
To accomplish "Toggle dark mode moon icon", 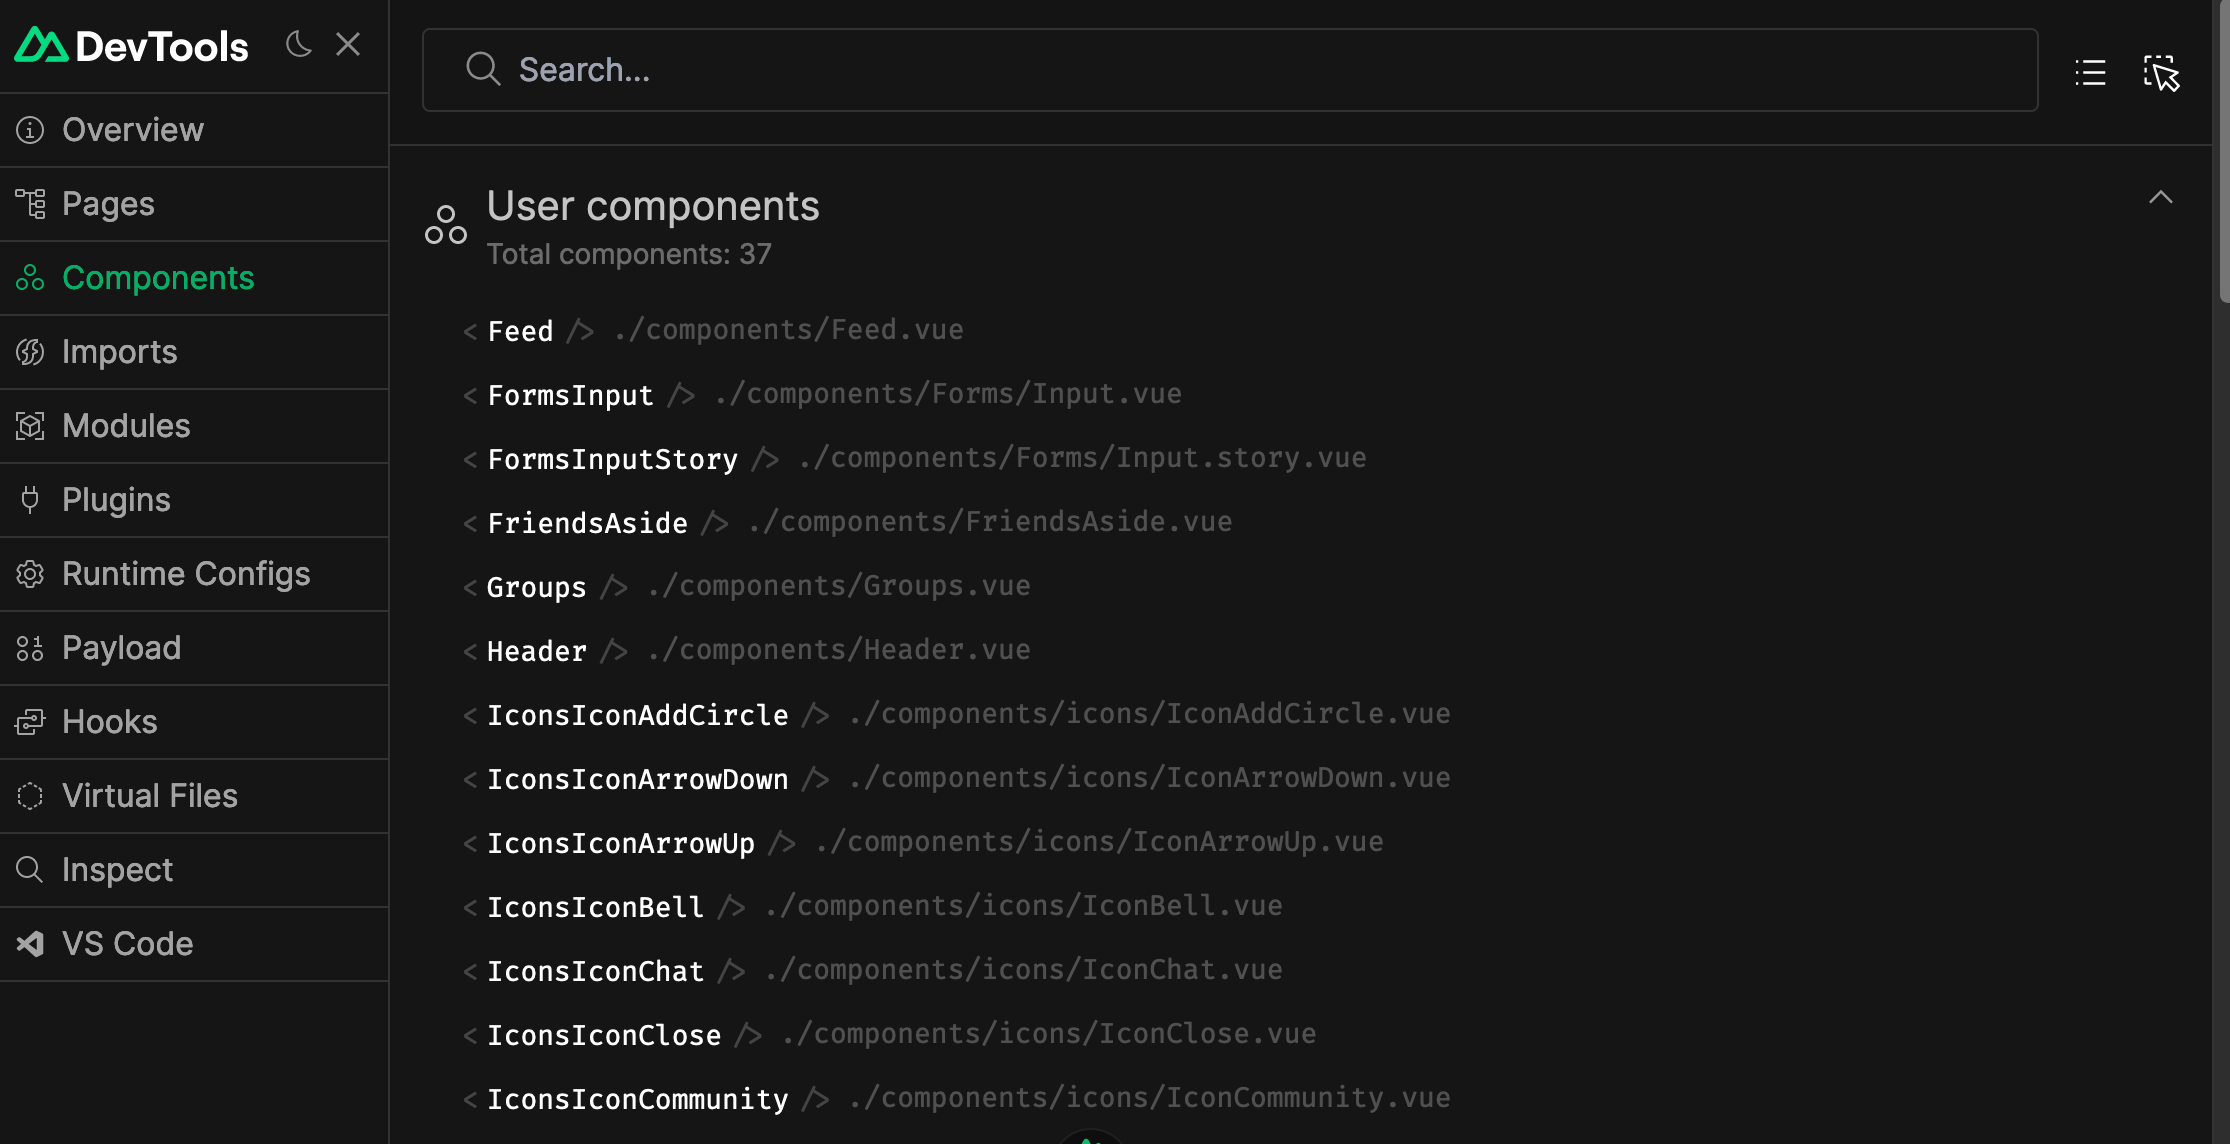I will 298,42.
